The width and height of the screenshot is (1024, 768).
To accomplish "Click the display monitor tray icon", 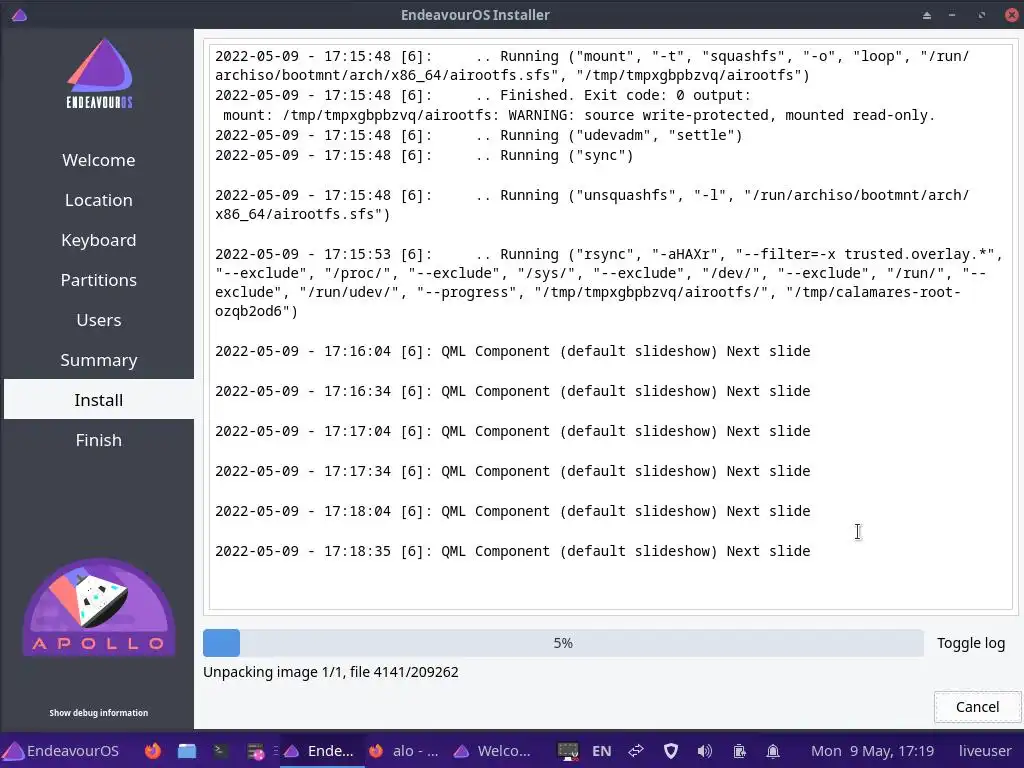I will (x=568, y=751).
